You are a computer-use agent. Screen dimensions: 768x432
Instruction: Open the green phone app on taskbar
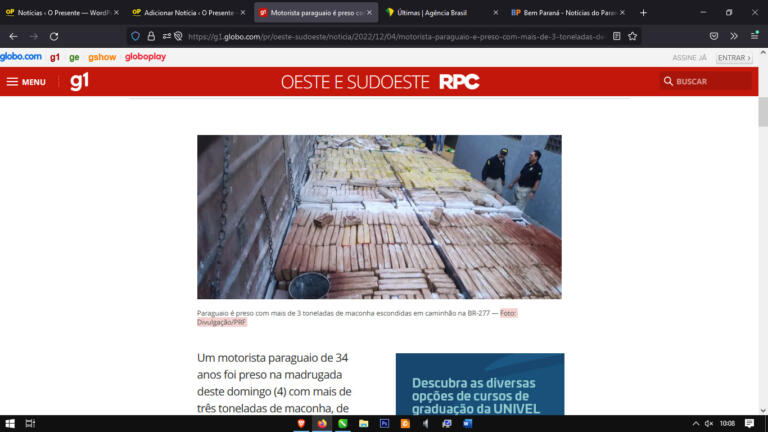342,424
